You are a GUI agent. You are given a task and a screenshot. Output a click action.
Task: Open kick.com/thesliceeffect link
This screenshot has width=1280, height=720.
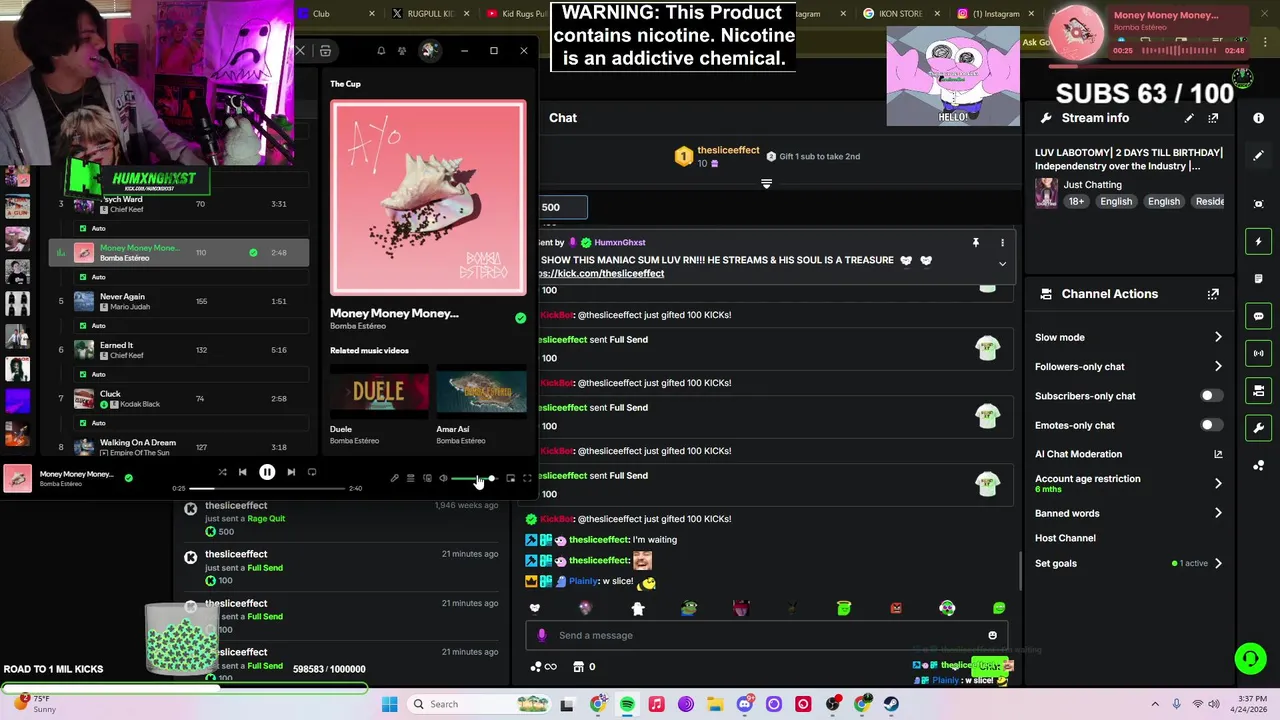point(603,274)
